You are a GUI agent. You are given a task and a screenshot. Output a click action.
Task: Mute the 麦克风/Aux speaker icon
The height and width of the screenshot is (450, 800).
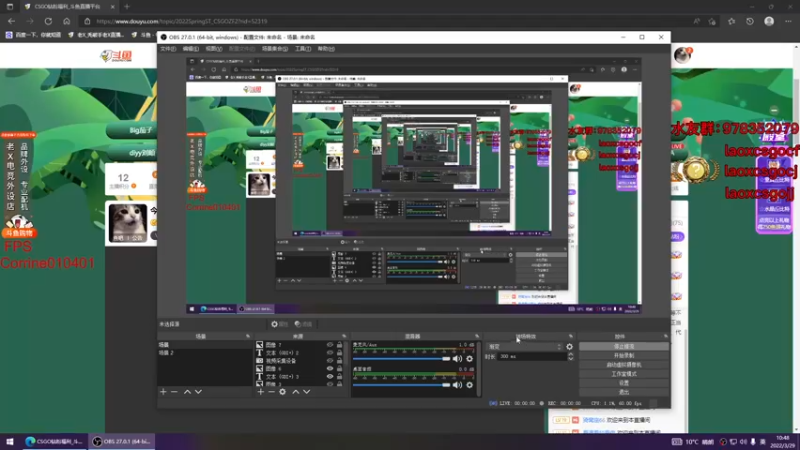(x=458, y=359)
